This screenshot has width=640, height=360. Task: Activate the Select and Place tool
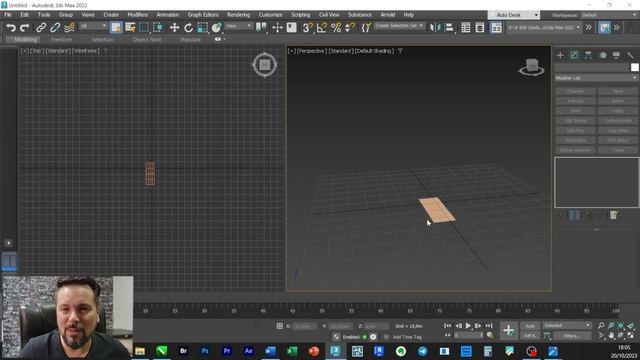coord(216,28)
